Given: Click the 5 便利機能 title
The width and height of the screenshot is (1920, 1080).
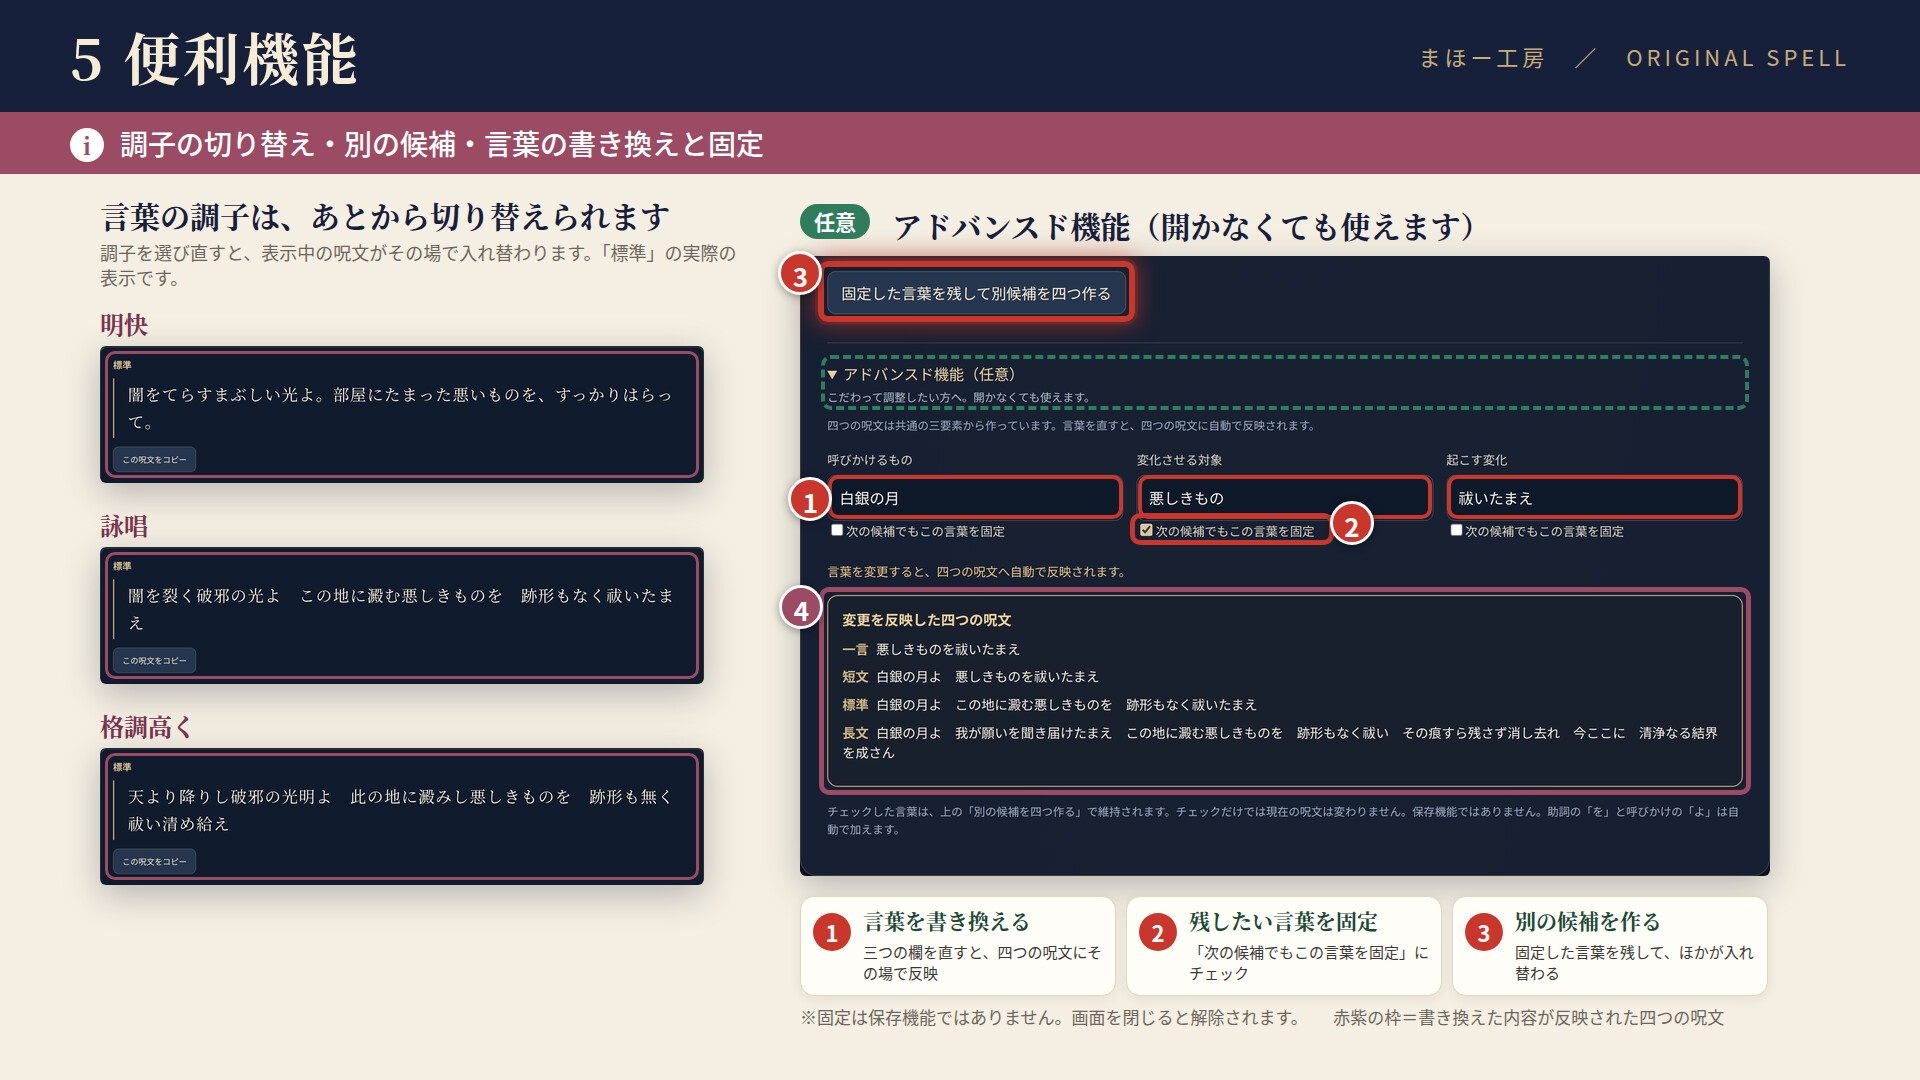Looking at the screenshot, I should (214, 59).
